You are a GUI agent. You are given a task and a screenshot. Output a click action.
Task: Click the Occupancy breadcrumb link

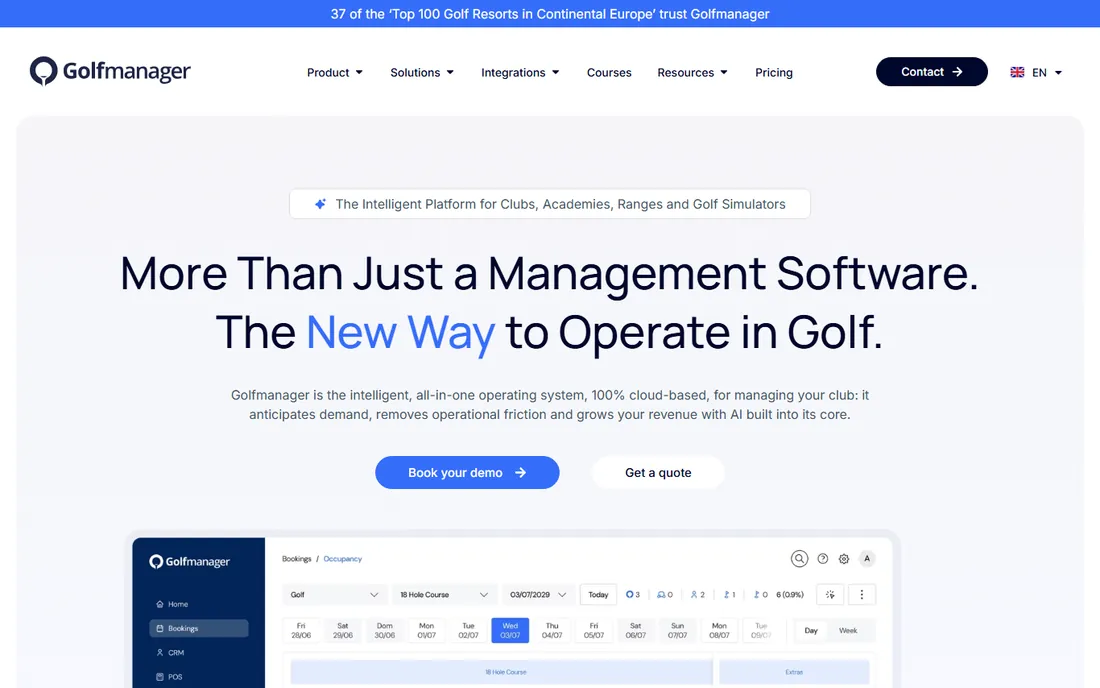[342, 559]
